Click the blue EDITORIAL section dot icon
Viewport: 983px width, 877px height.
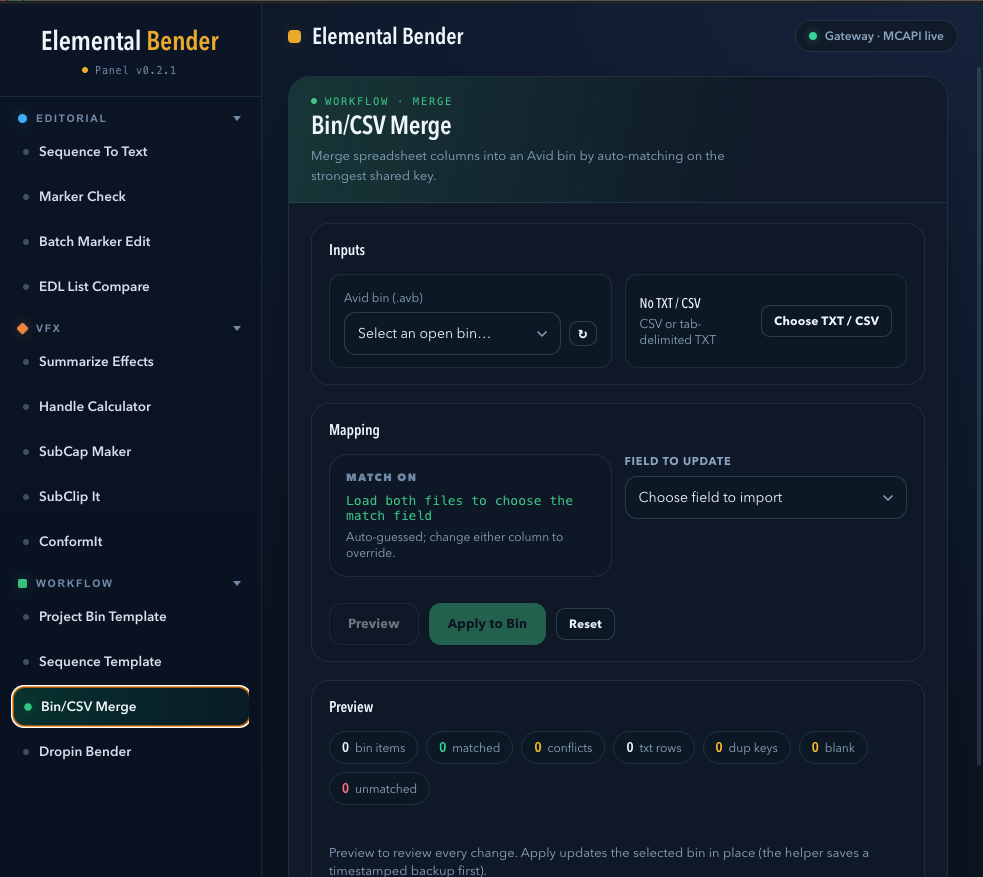tap(23, 118)
